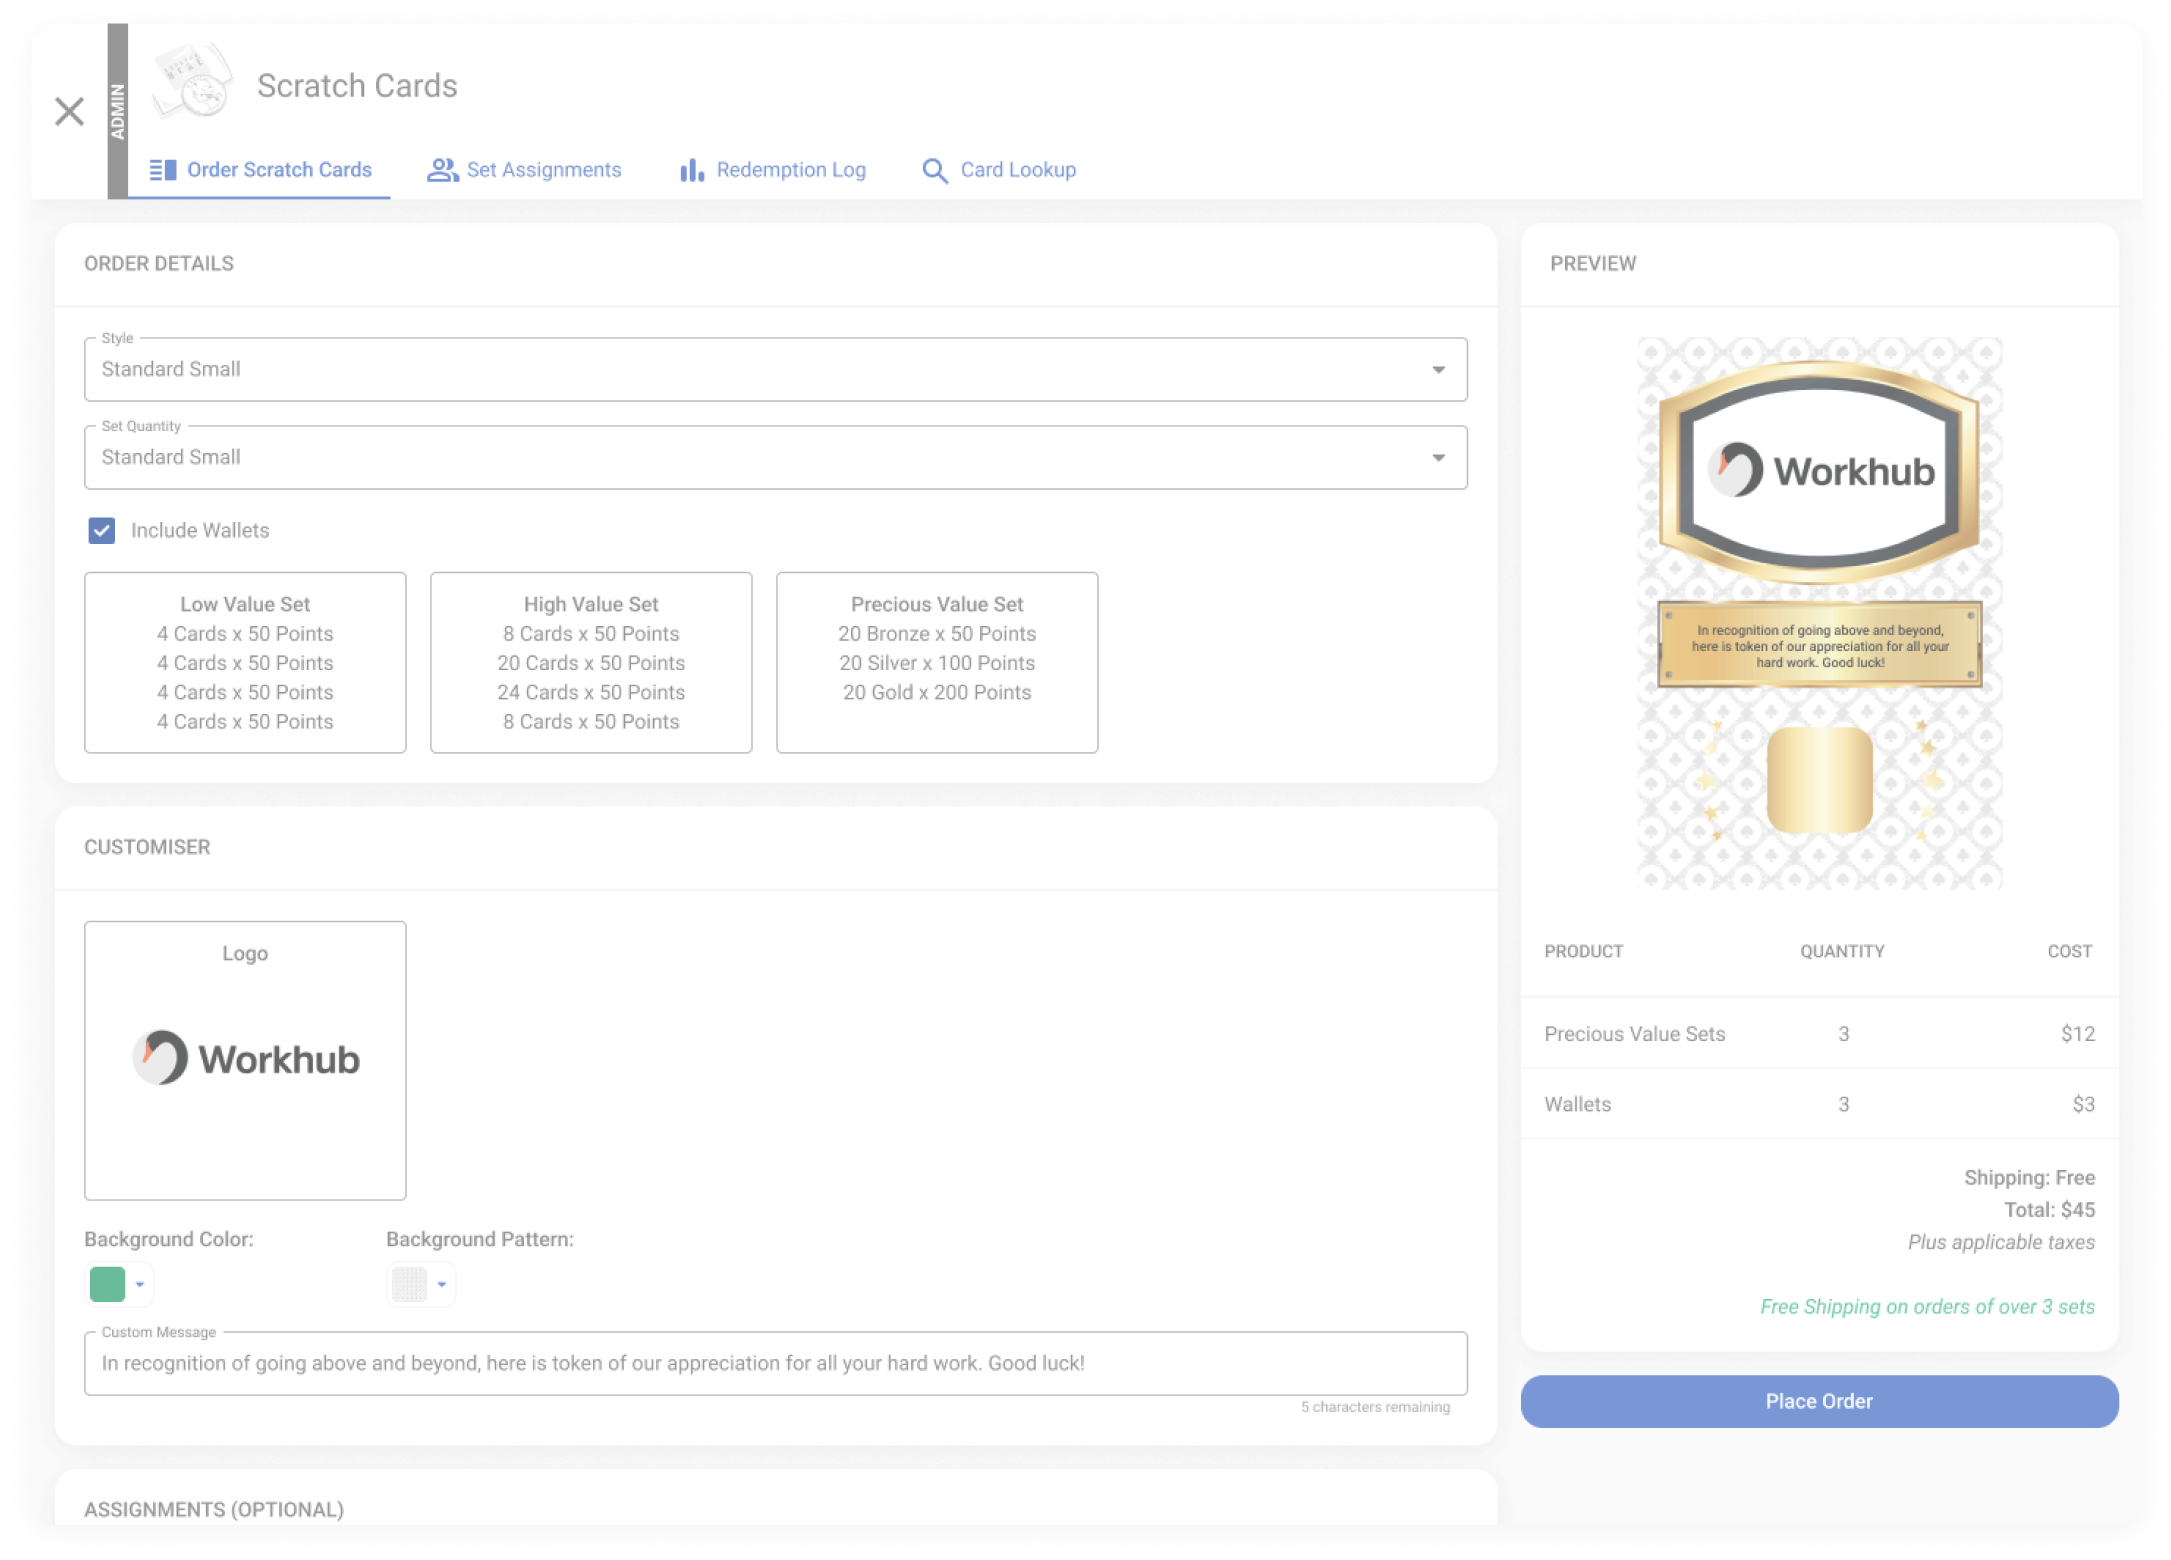The image size is (2171, 1560).
Task: Click the CUSTOMISER section heading
Action: 147,847
